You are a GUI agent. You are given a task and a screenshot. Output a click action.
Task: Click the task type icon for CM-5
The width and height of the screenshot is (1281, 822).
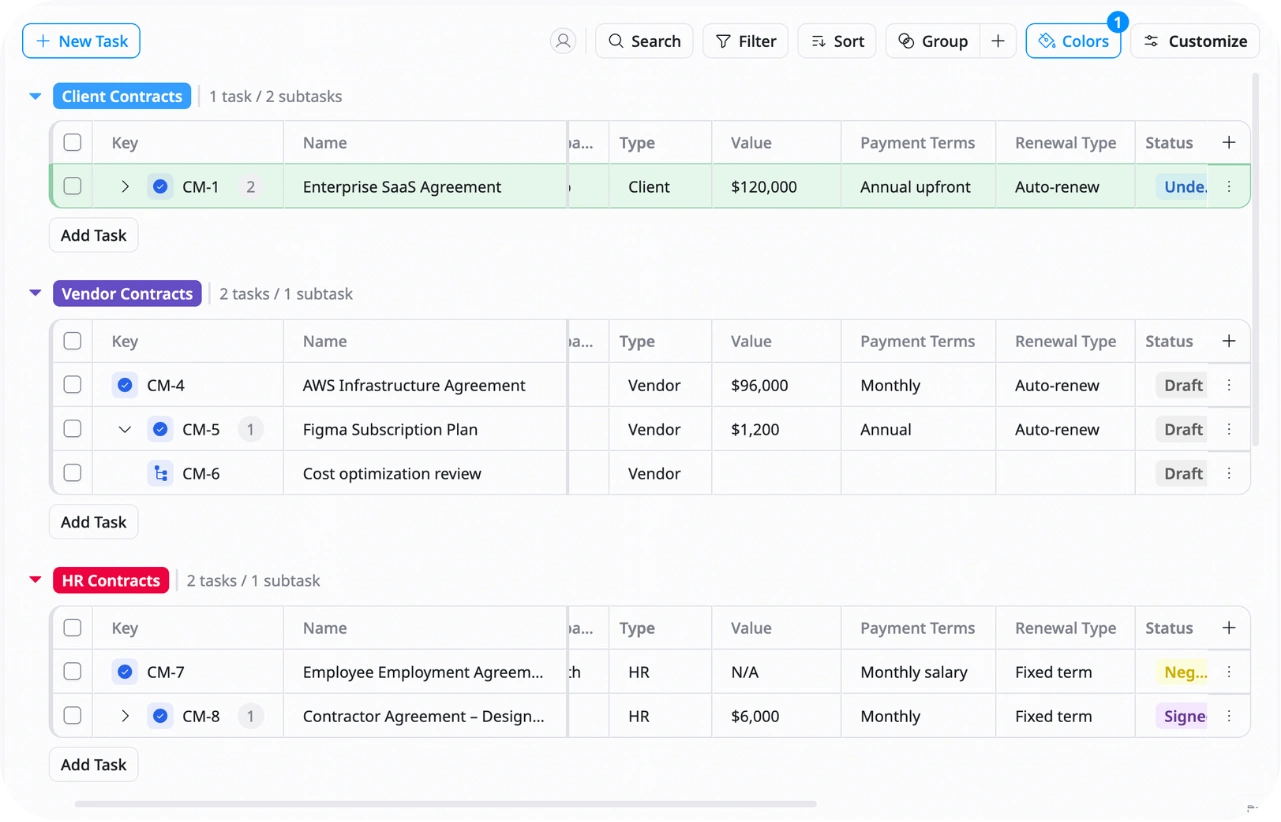tap(160, 429)
